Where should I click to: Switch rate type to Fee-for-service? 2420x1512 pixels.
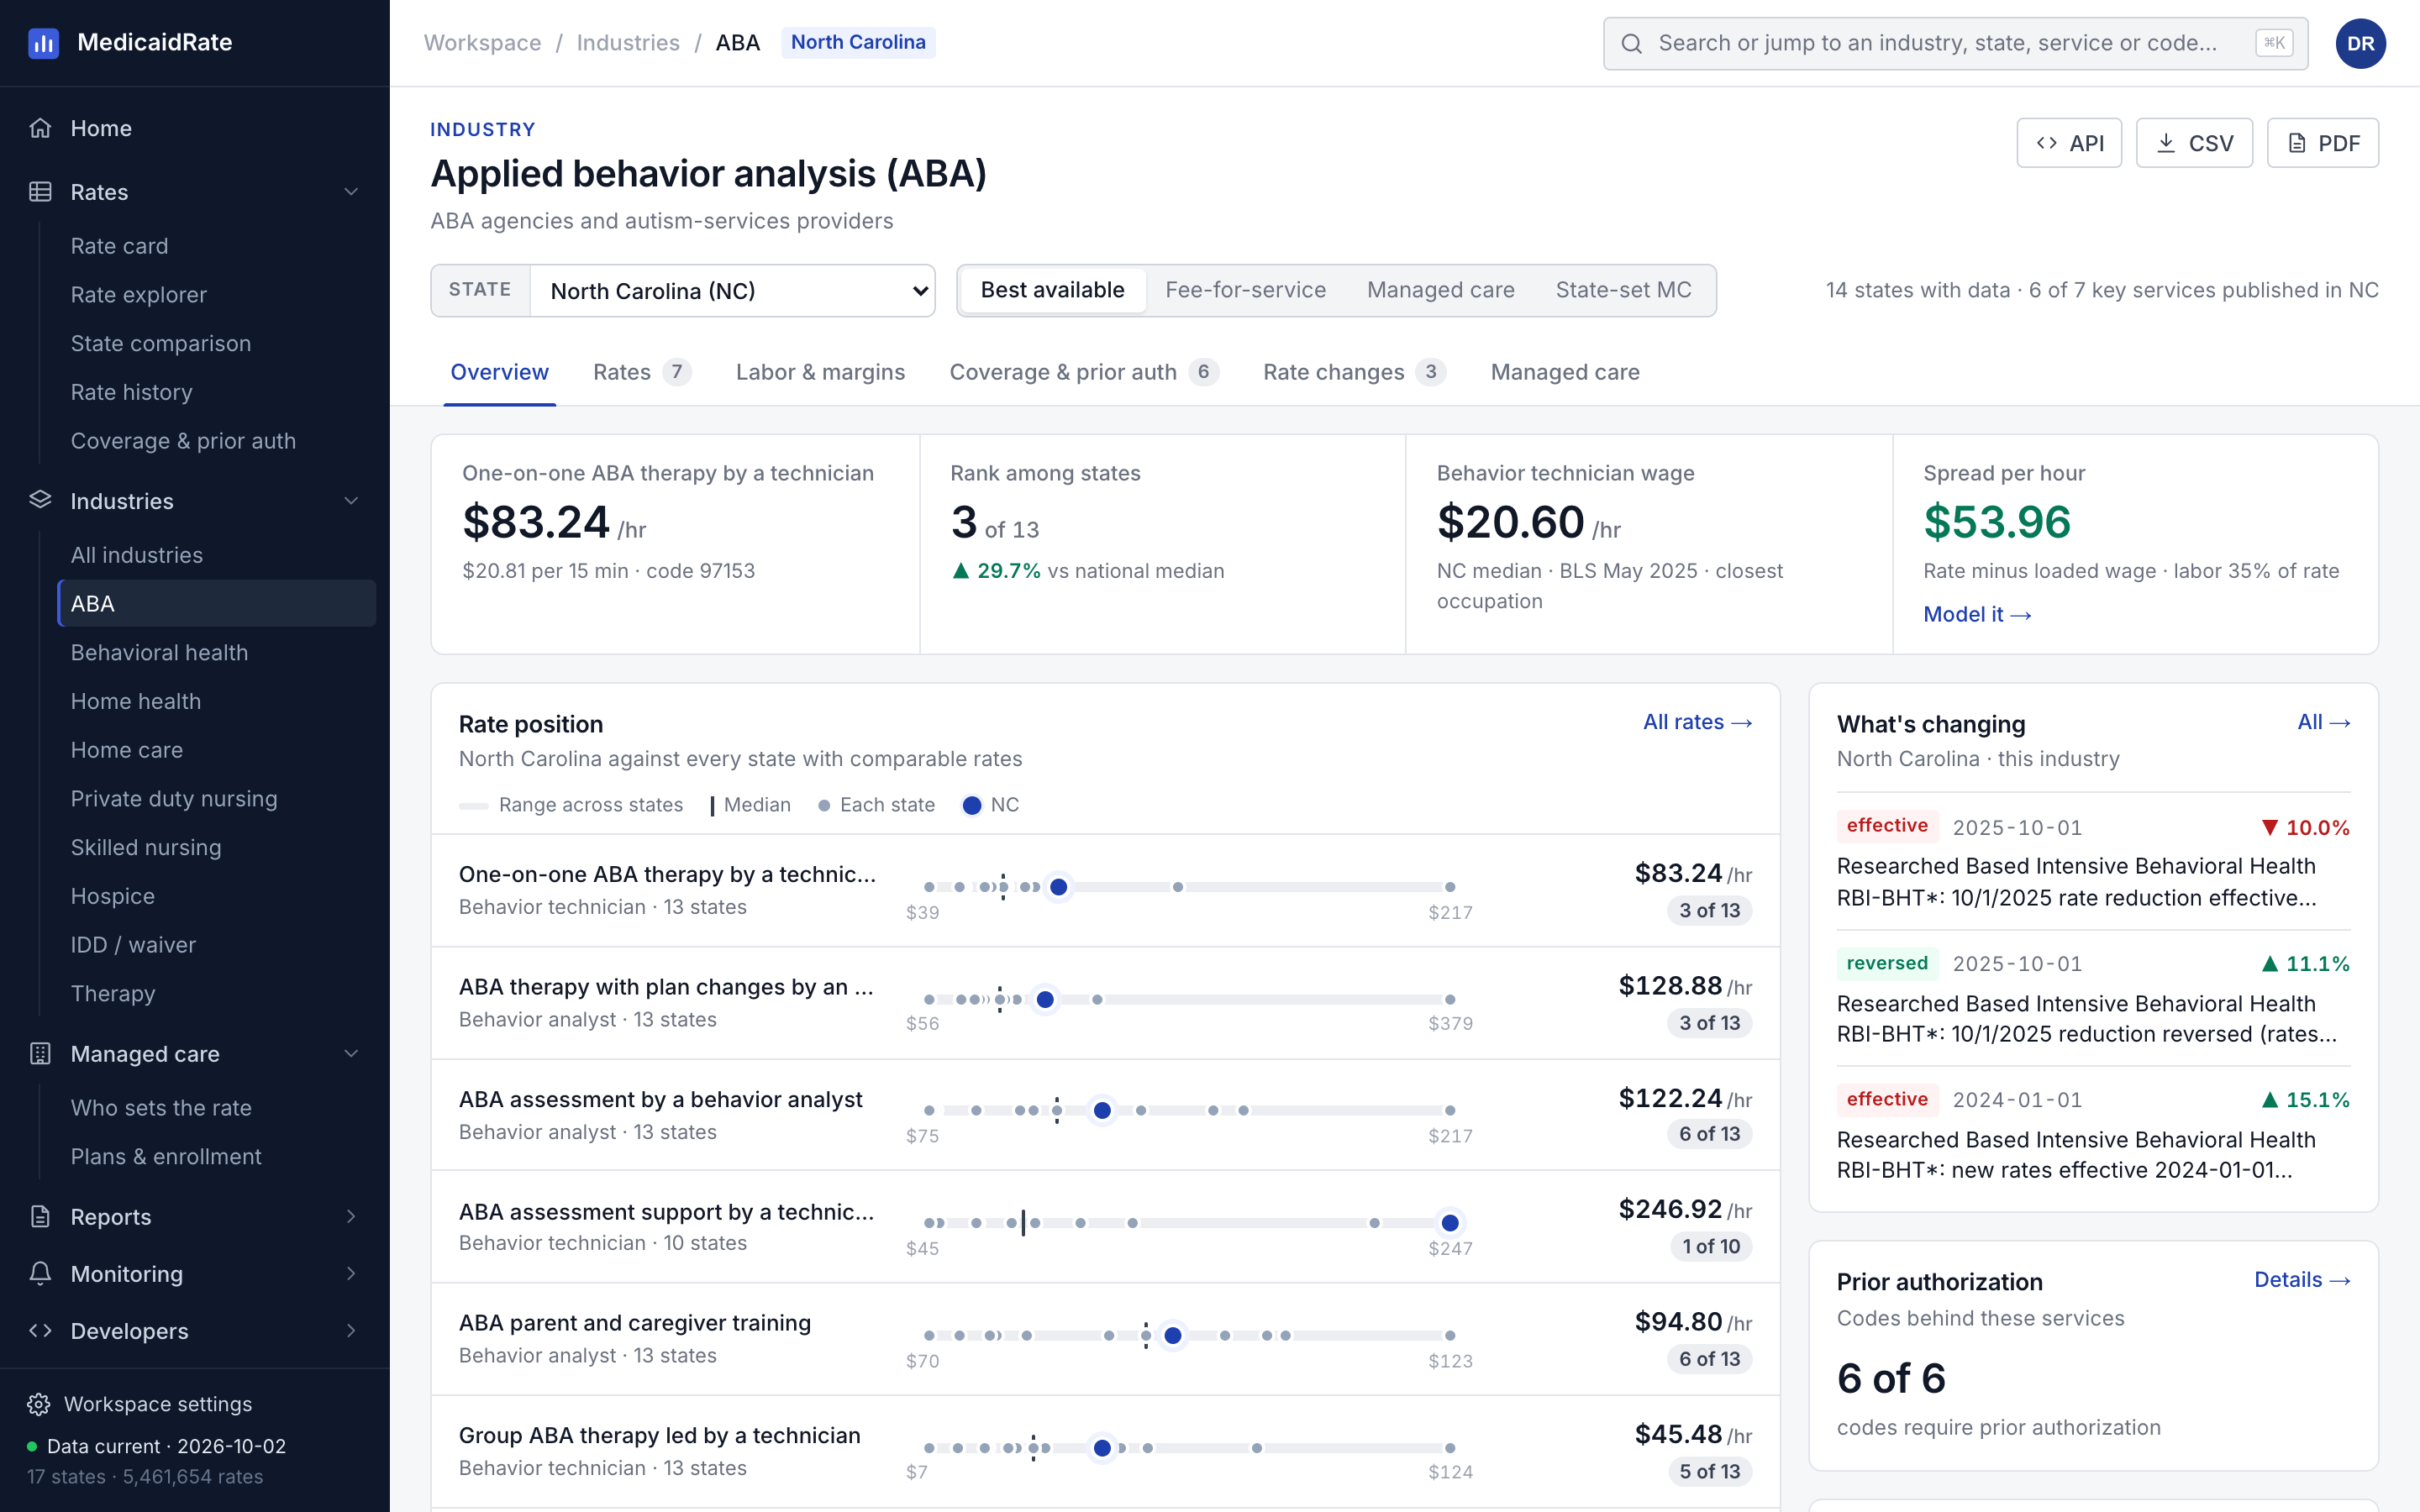coord(1245,290)
